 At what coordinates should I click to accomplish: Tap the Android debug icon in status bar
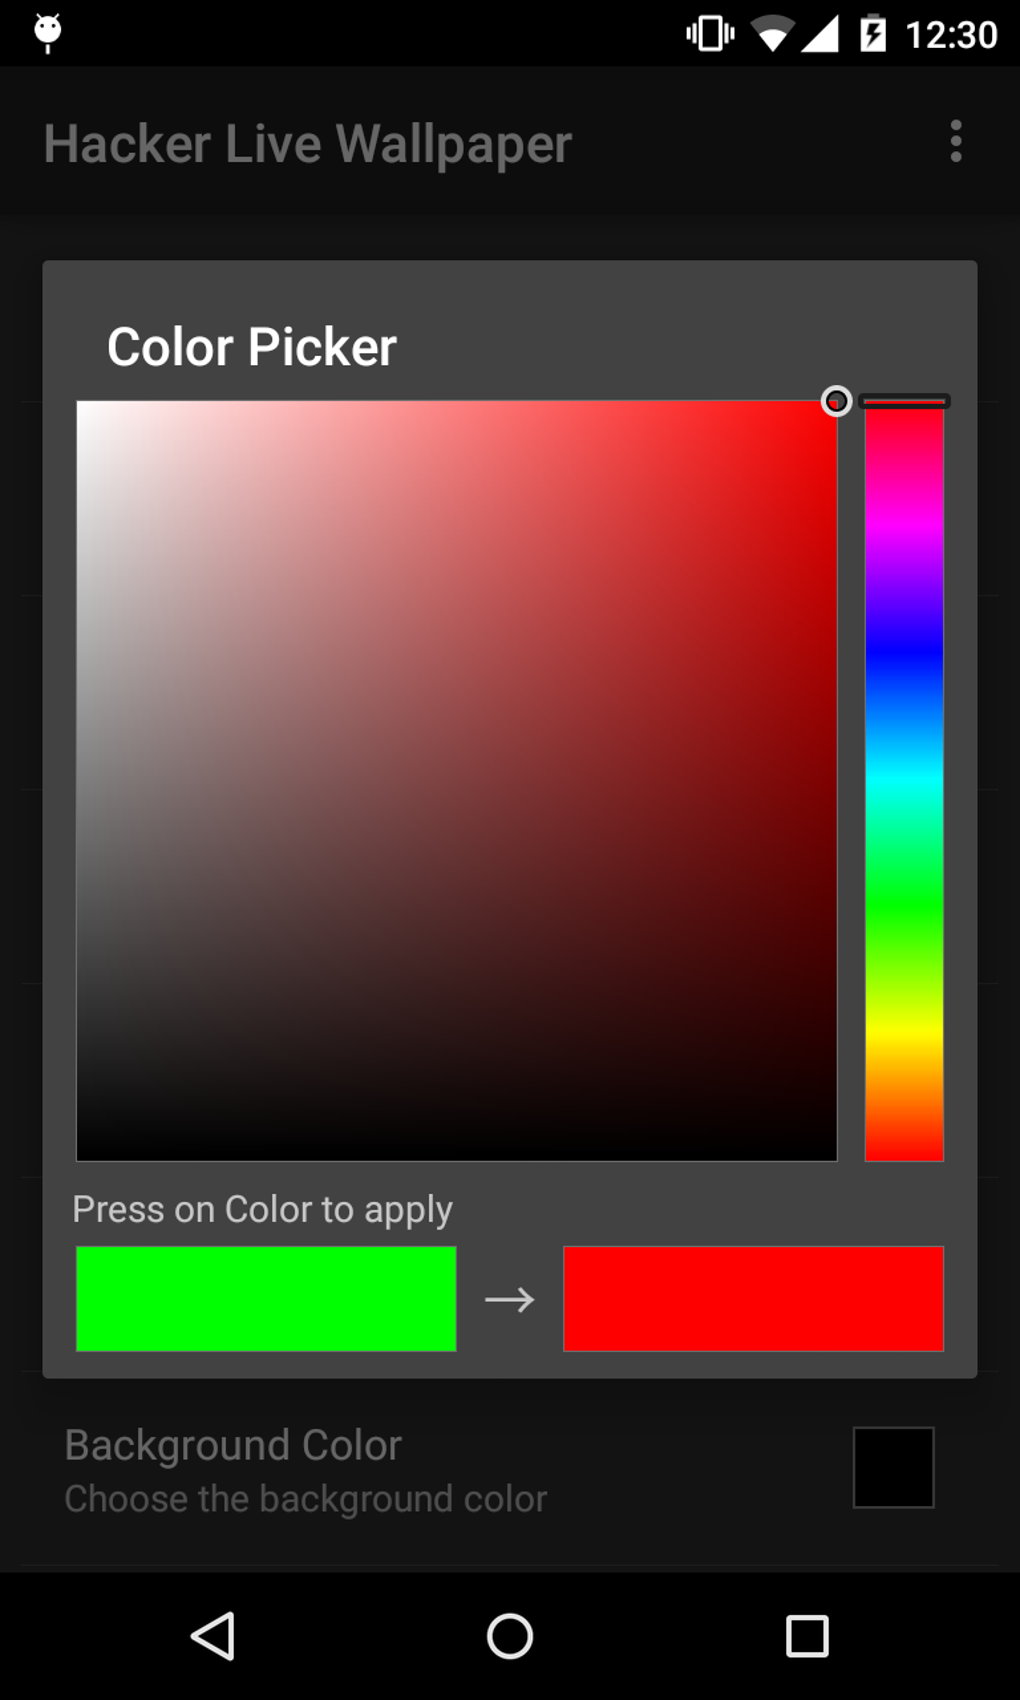click(x=48, y=33)
